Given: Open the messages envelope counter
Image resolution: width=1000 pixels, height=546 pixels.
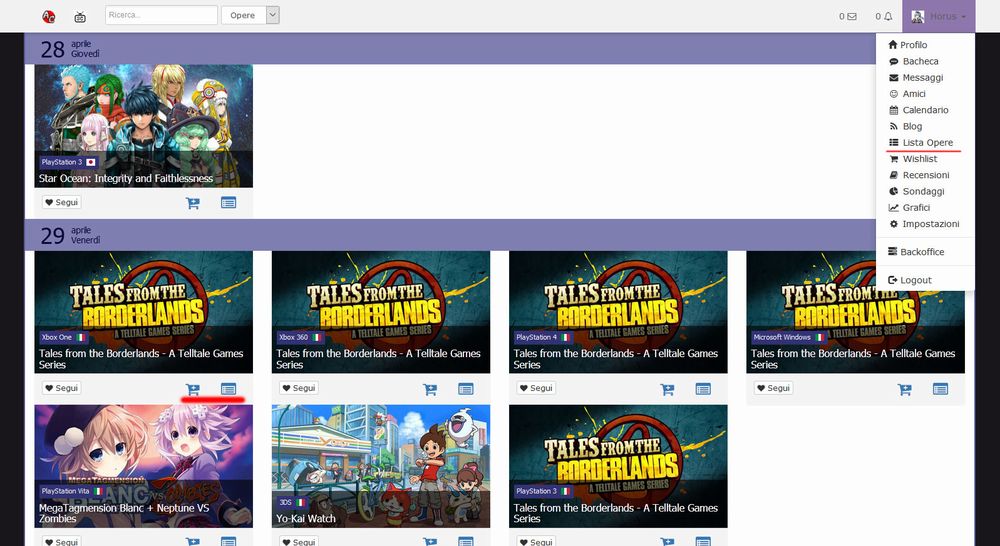Looking at the screenshot, I should 848,16.
